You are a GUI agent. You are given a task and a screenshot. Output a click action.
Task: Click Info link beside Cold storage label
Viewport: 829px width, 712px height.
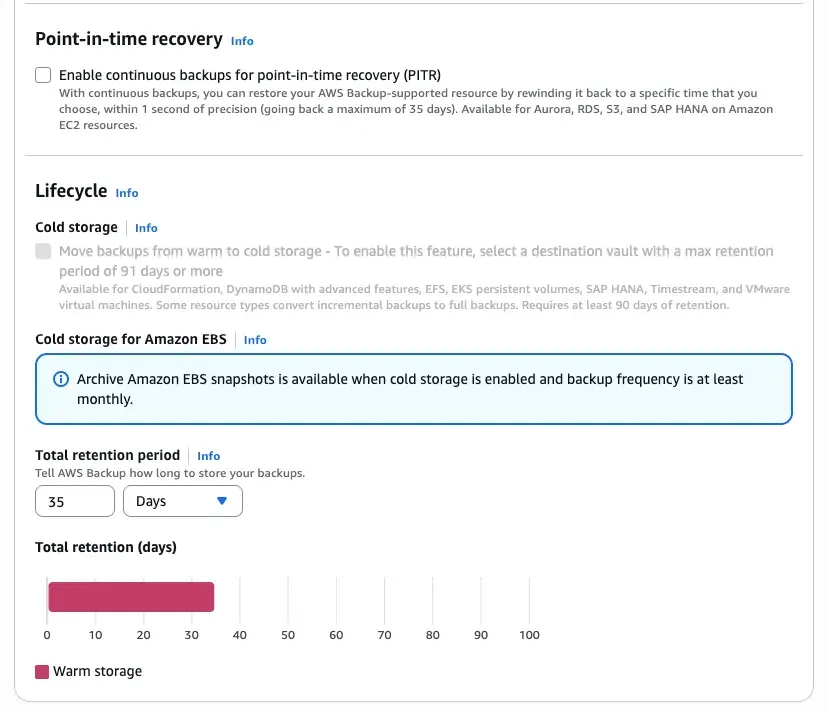146,228
